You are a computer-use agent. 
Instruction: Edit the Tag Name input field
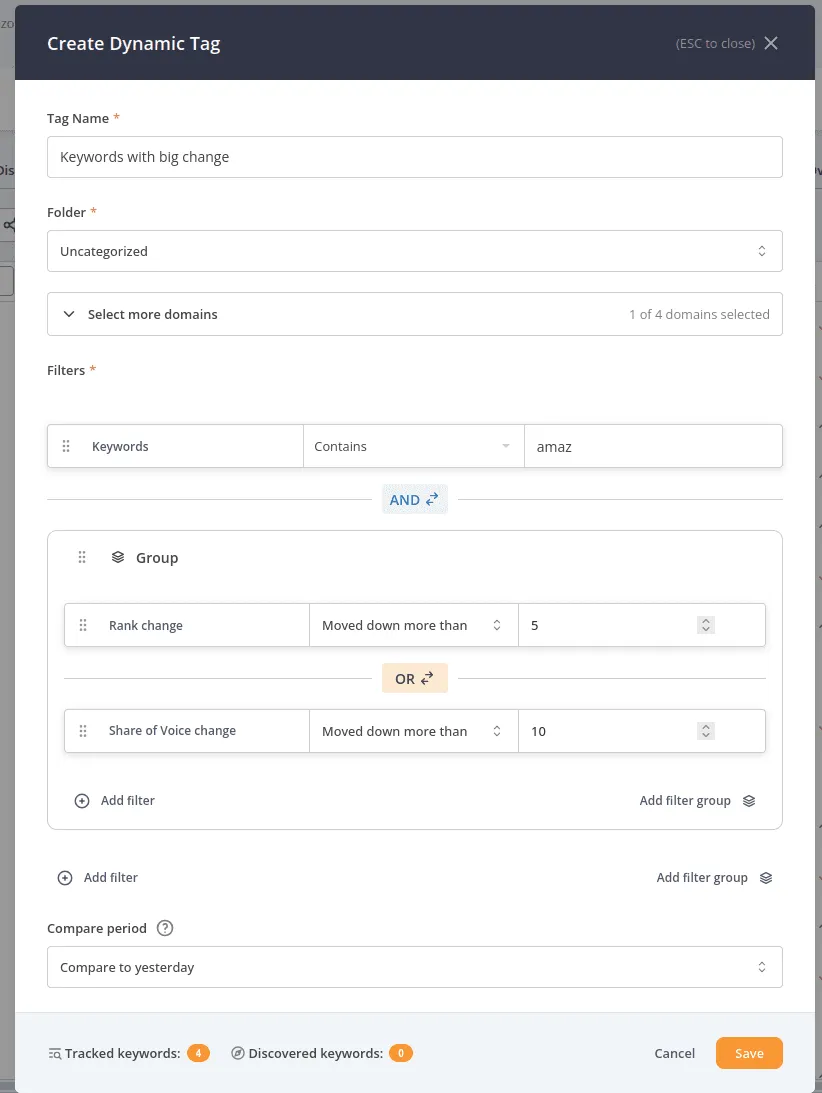[414, 157]
